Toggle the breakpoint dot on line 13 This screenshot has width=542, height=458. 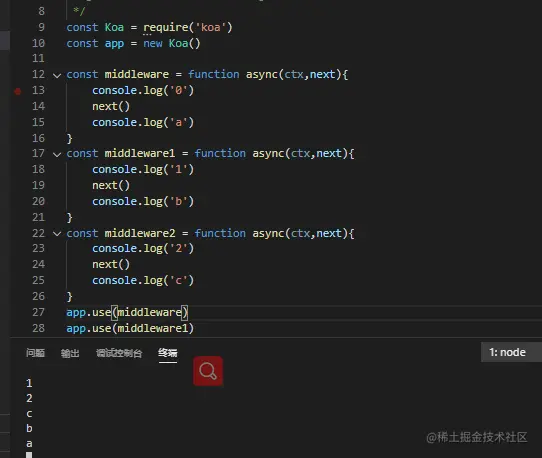tap(18, 91)
